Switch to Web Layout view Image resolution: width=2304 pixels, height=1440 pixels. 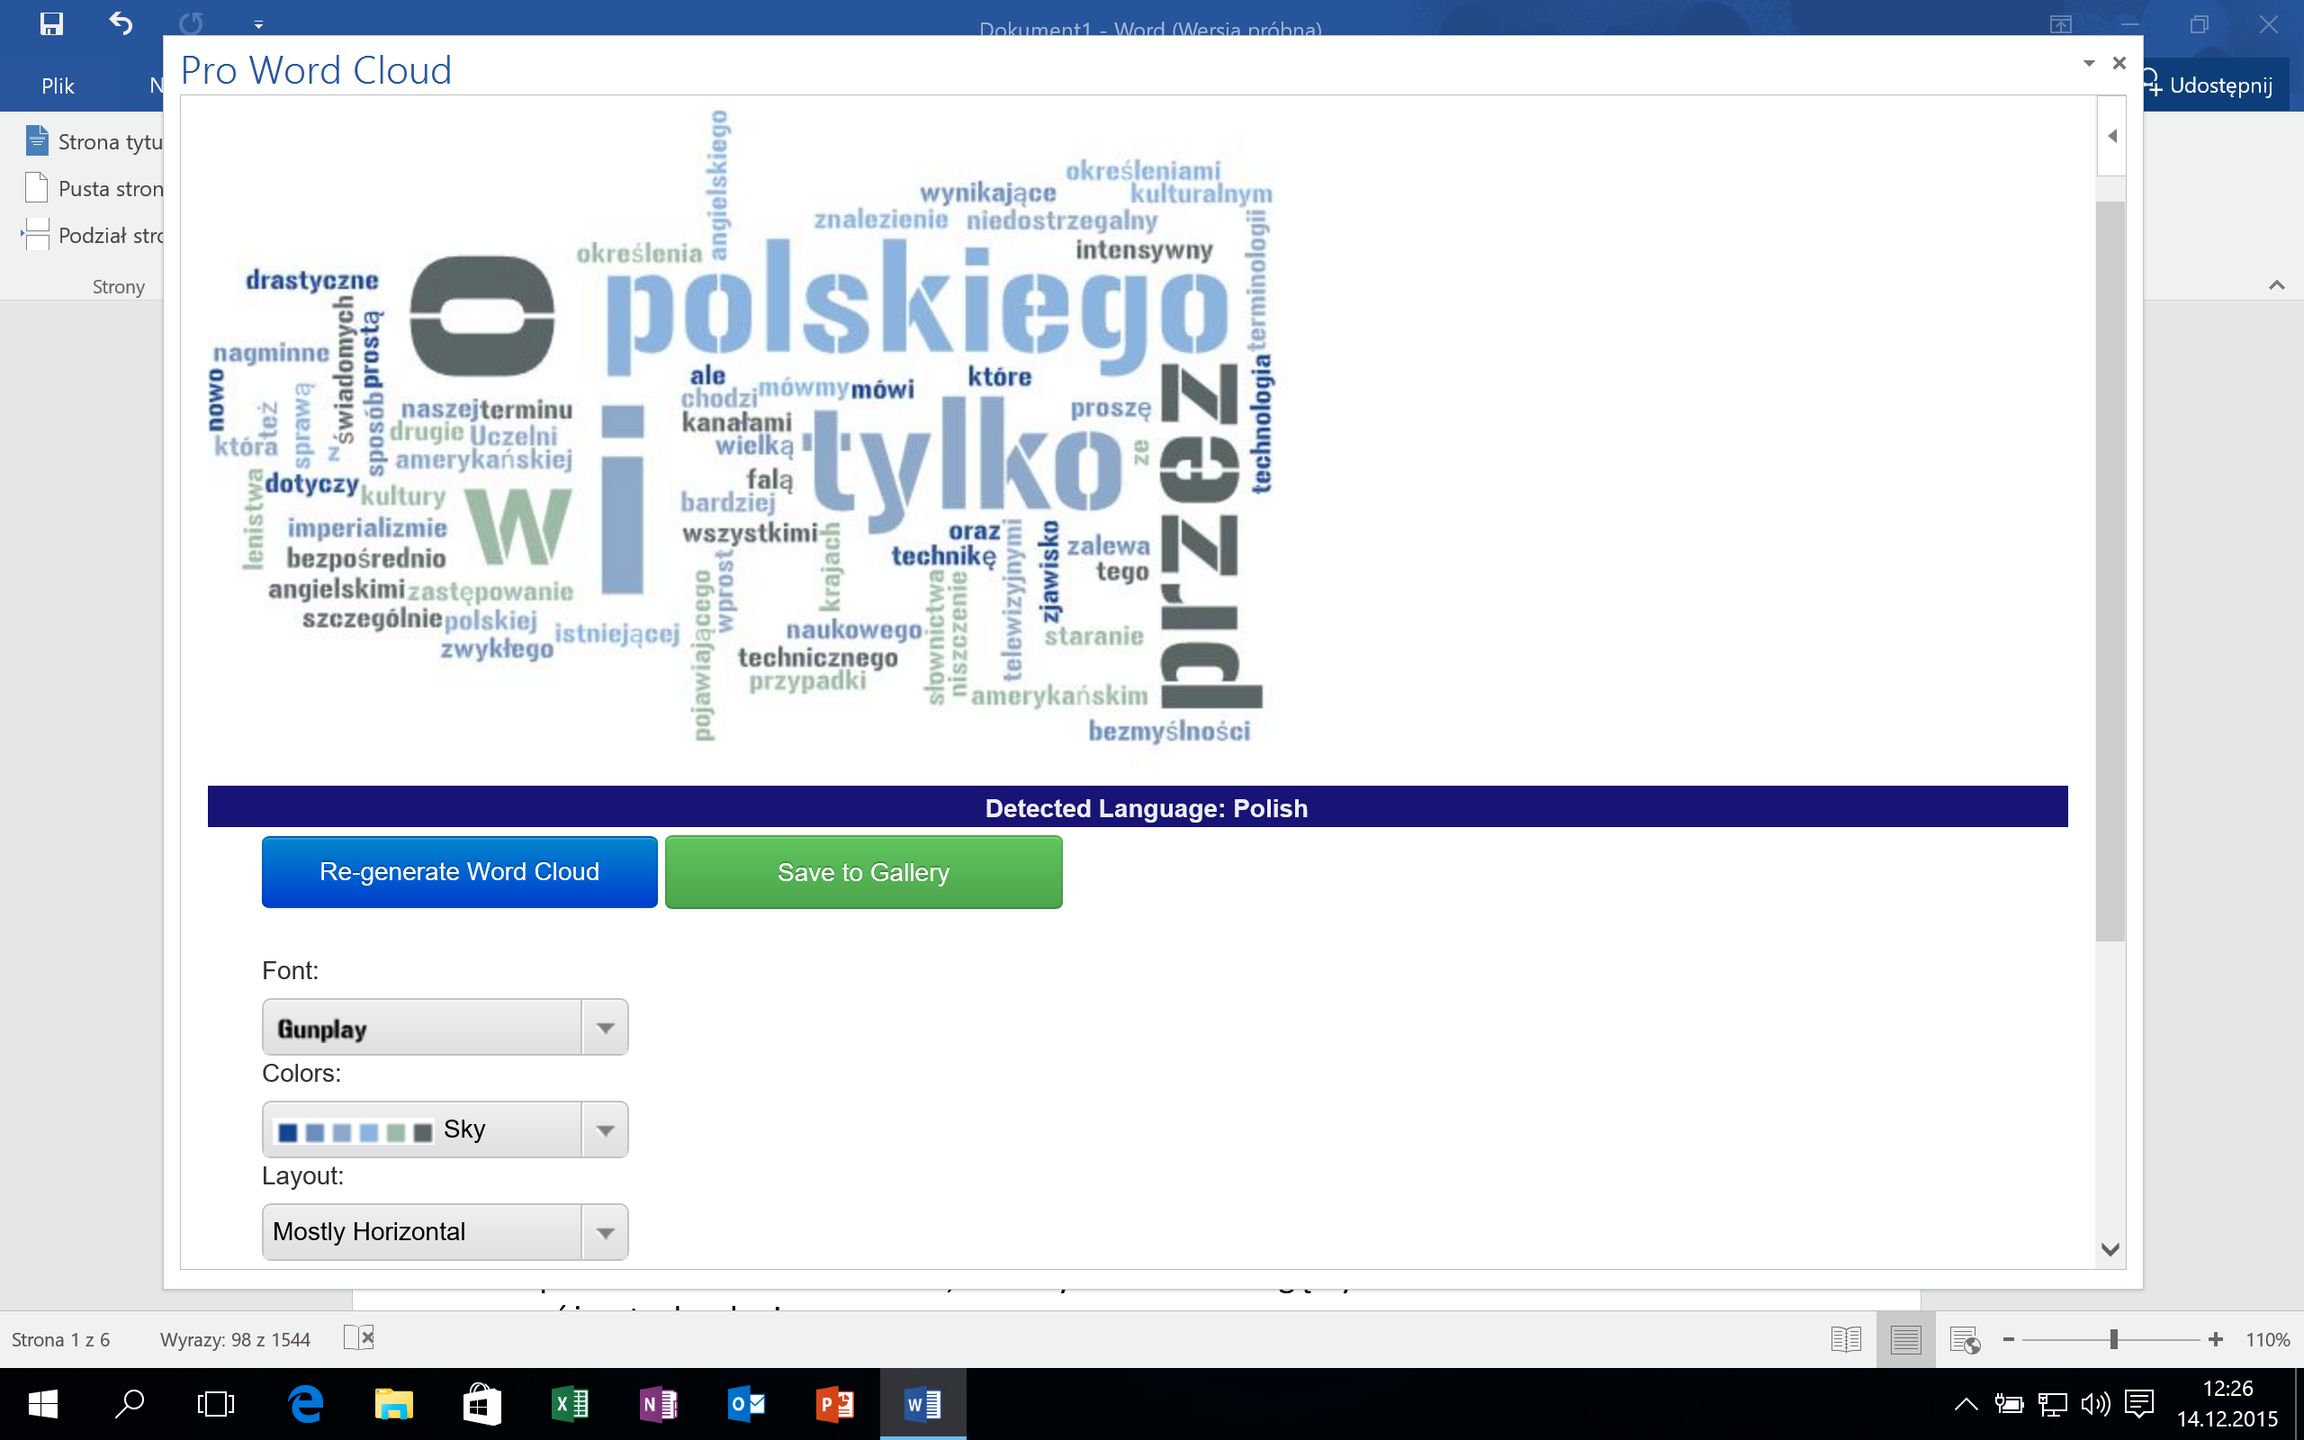1965,1339
